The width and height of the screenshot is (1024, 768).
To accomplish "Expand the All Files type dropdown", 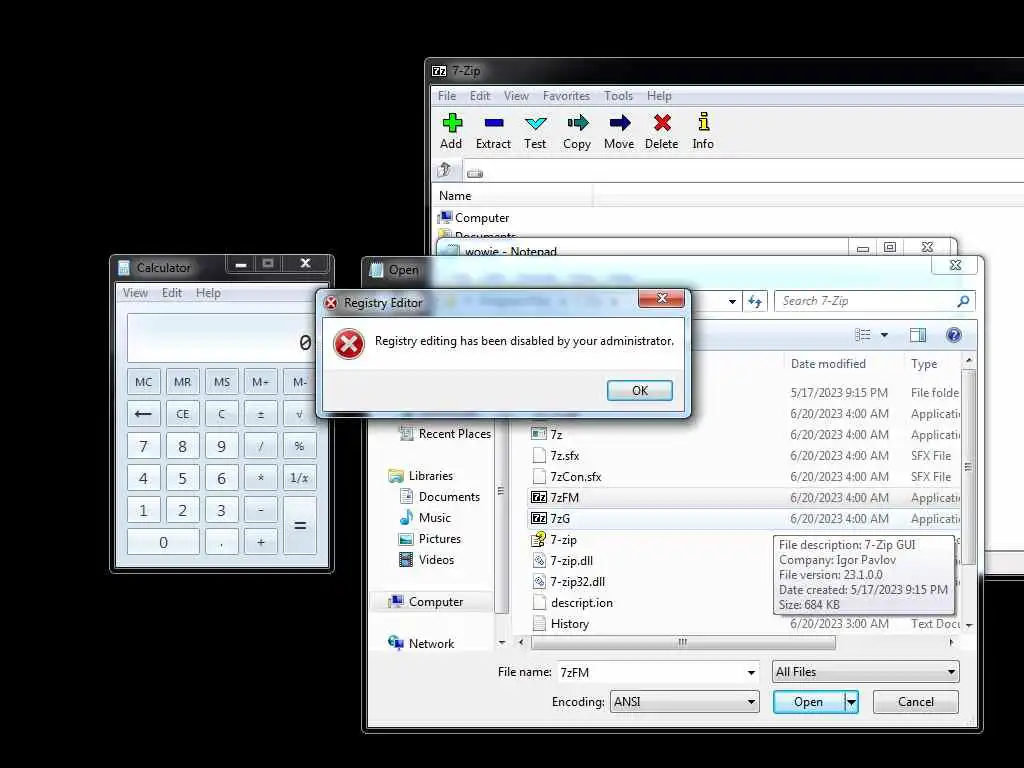I will click(952, 671).
